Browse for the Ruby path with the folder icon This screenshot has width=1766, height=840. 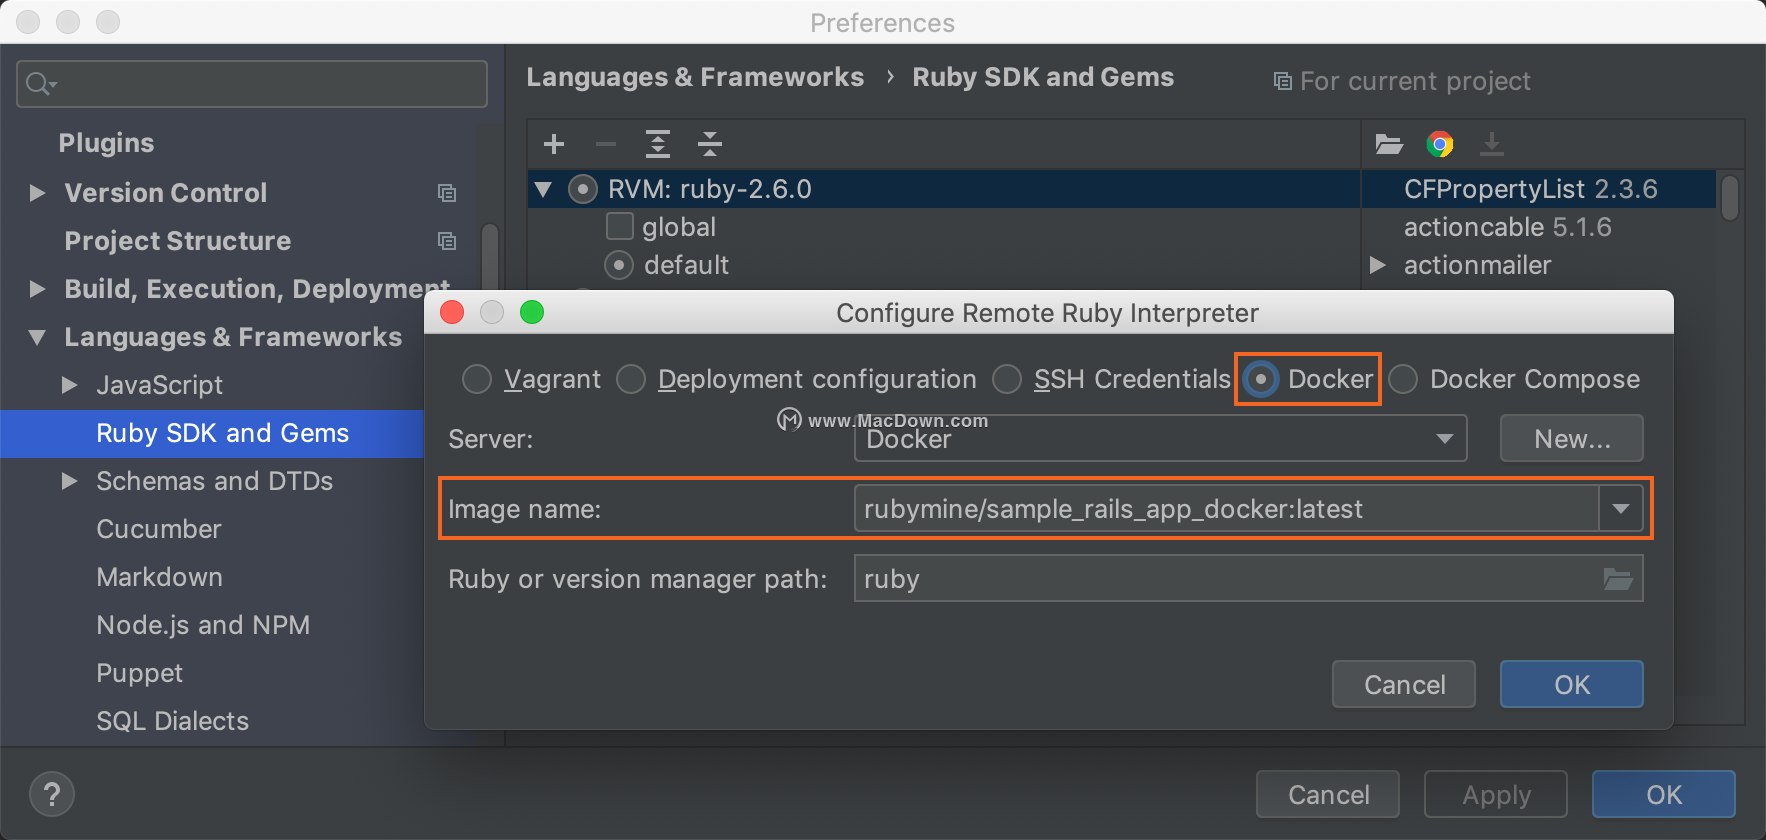click(1618, 579)
